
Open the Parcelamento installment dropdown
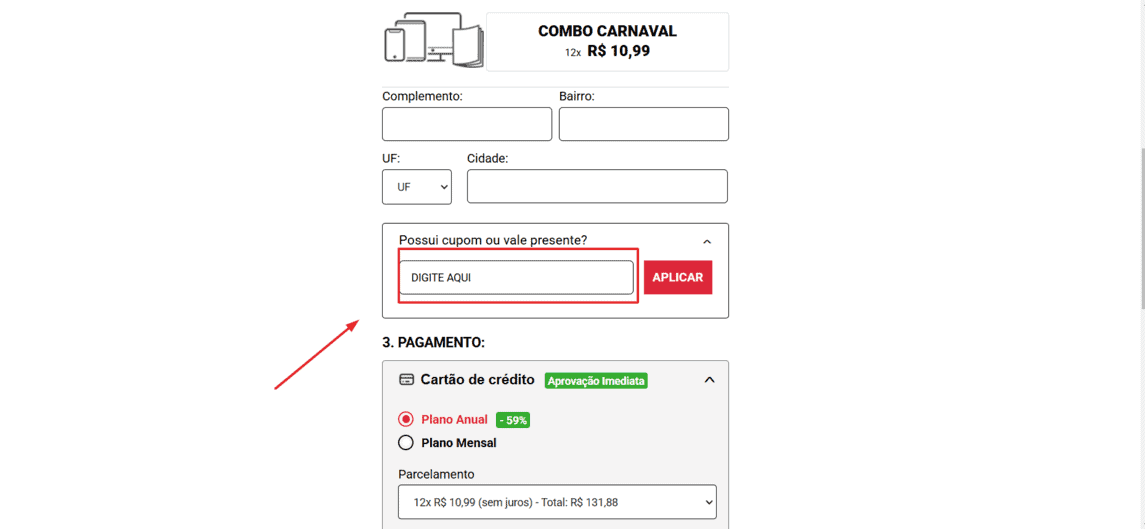557,502
